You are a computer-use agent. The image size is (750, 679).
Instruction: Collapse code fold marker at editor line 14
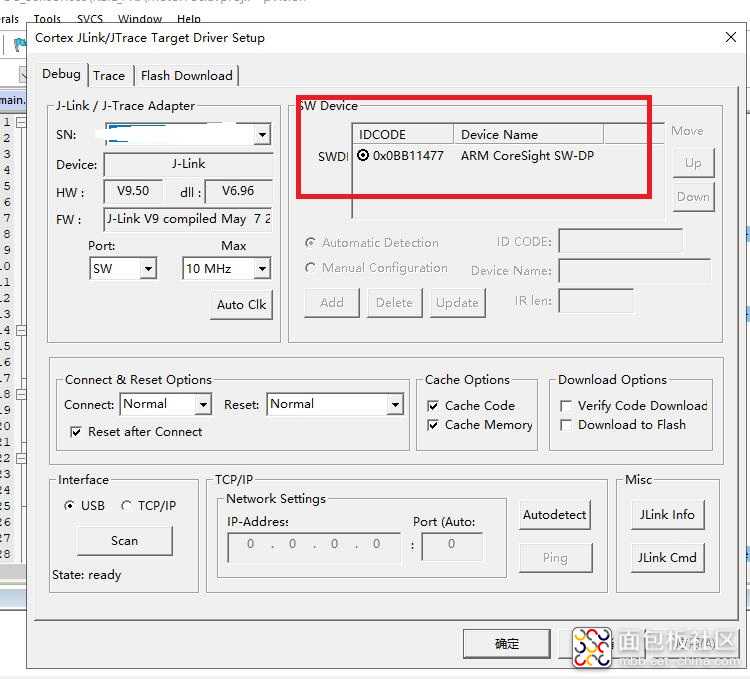(x=21, y=330)
